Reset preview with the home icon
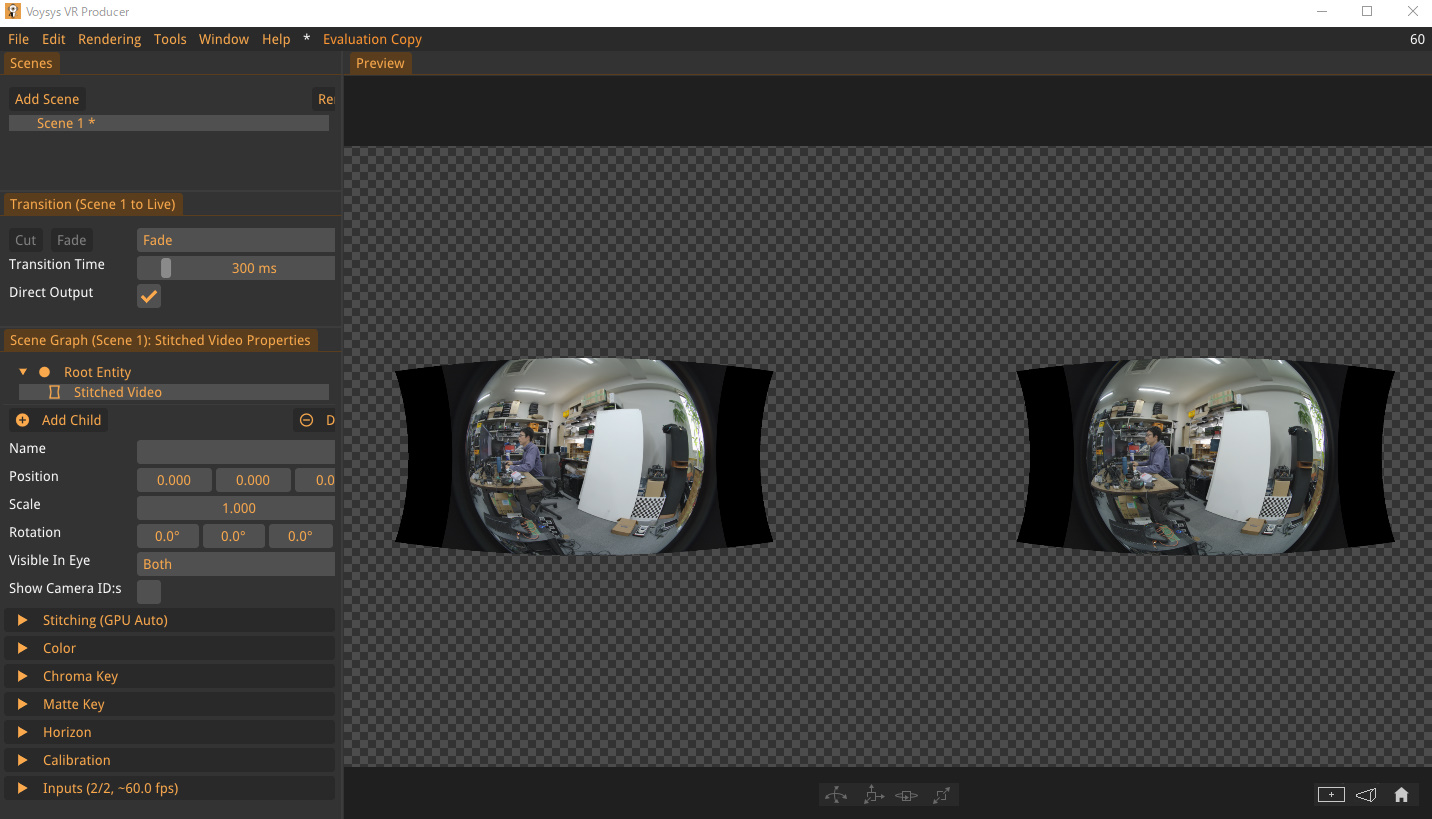 pyautogui.click(x=1401, y=795)
